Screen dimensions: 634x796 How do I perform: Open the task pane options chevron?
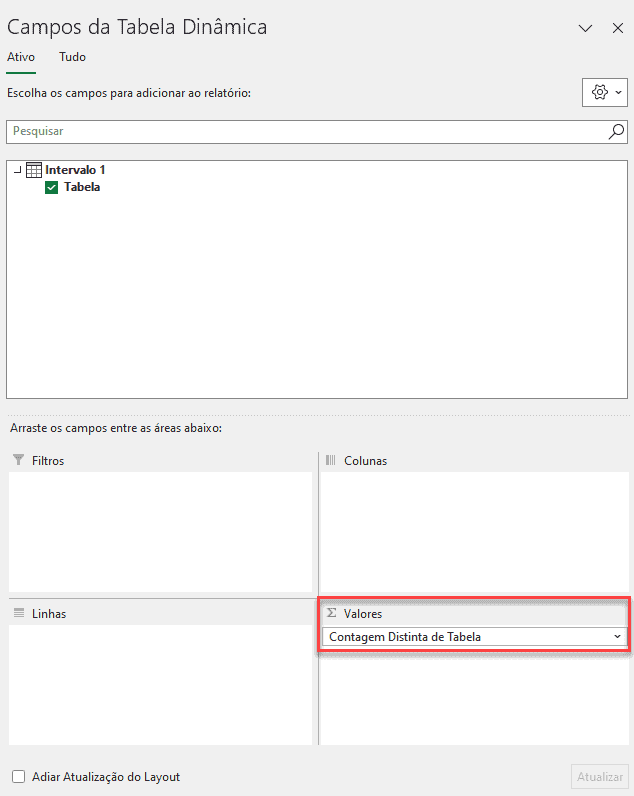[585, 28]
